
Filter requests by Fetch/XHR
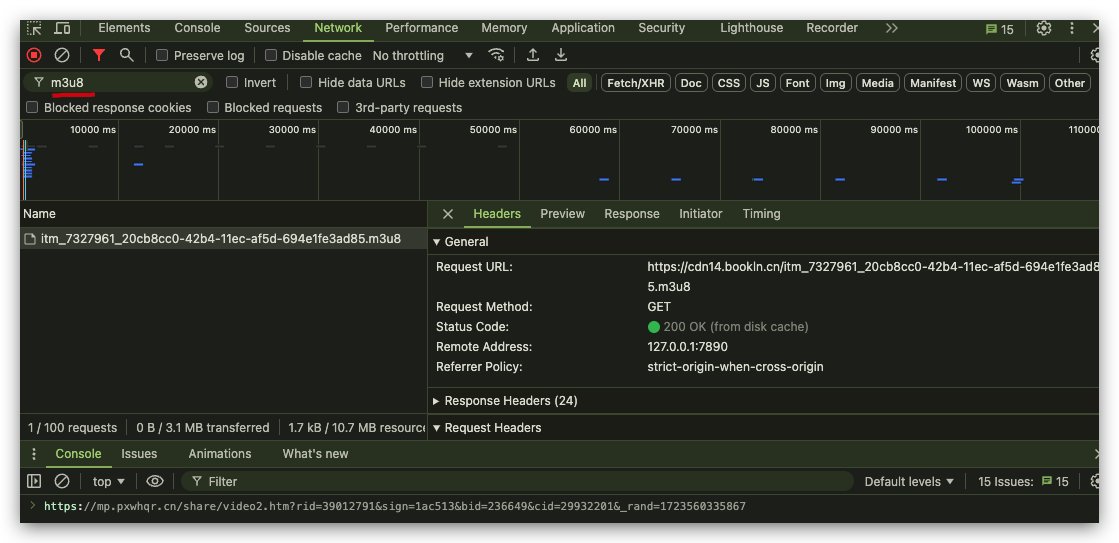click(635, 83)
